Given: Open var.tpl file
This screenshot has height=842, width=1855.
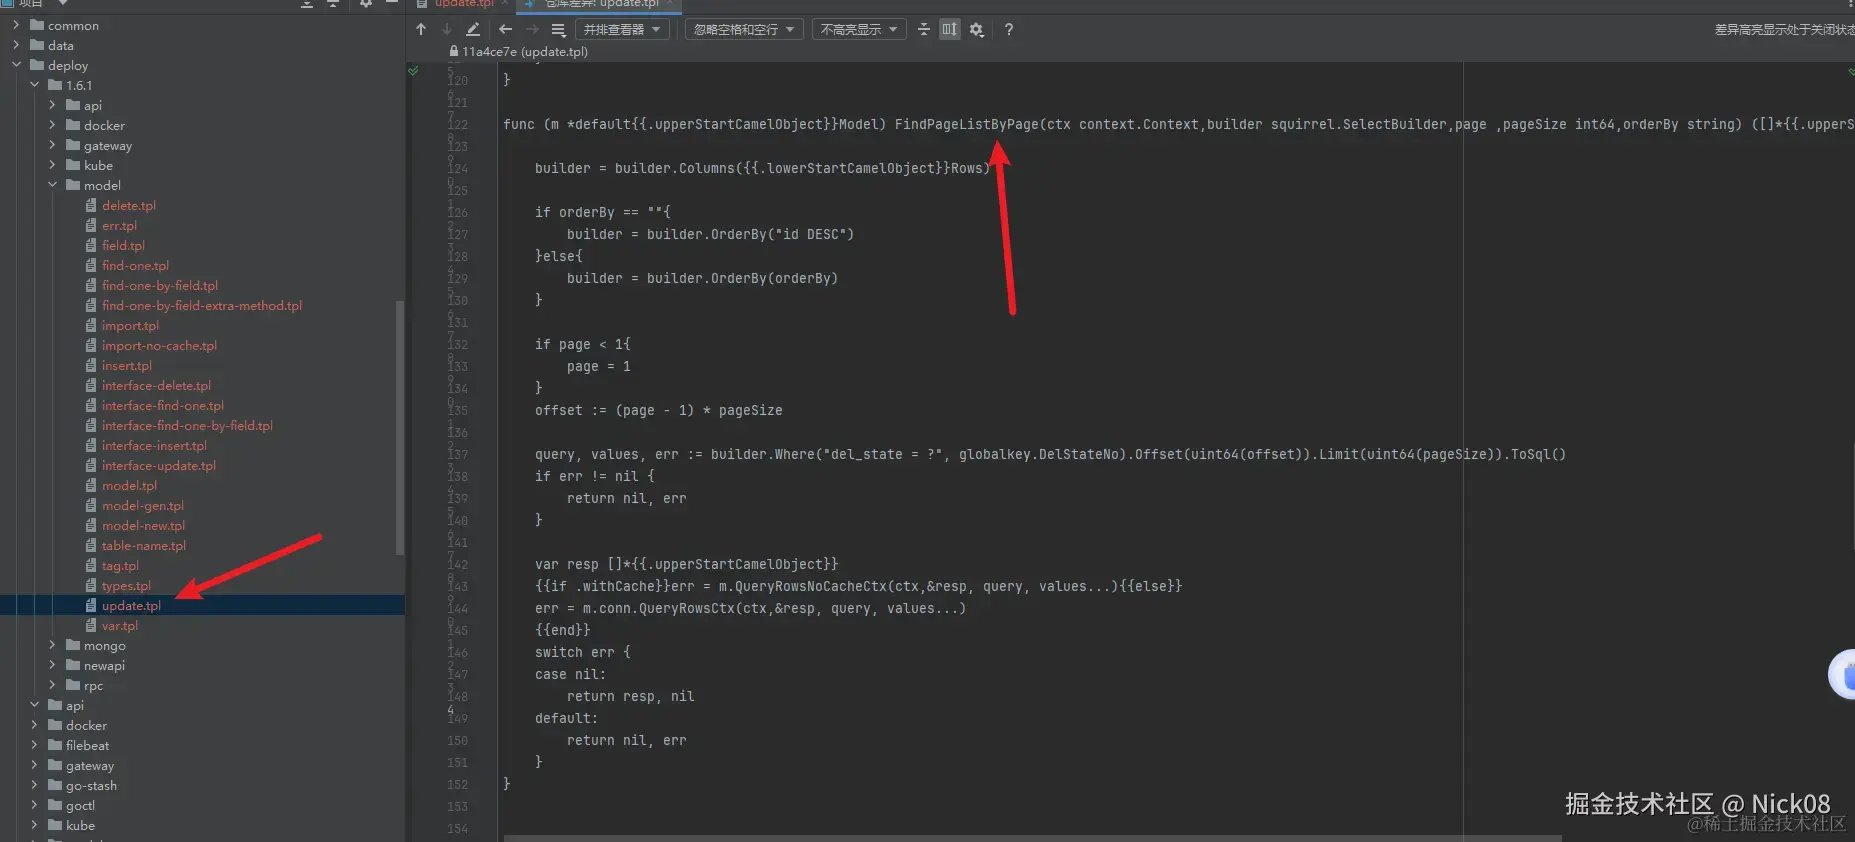Looking at the screenshot, I should click(x=120, y=625).
